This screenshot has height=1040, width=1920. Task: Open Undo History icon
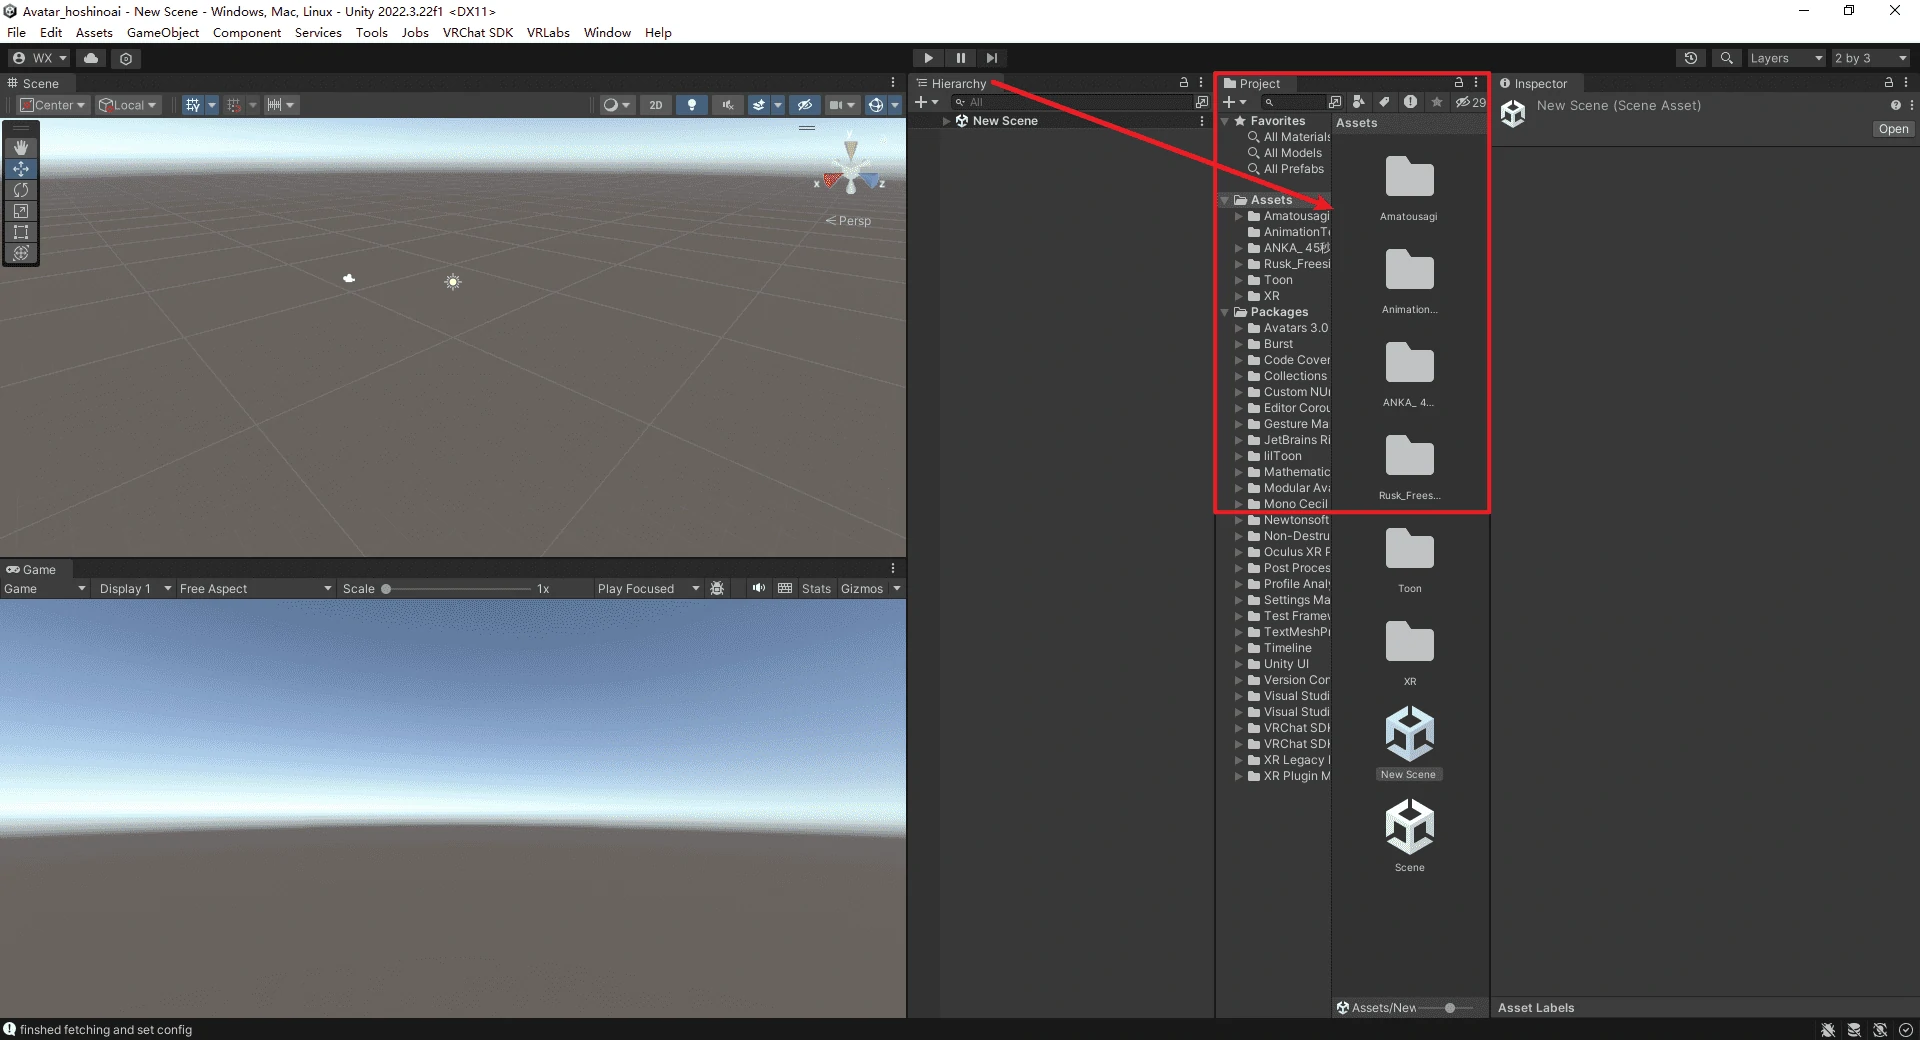1691,58
